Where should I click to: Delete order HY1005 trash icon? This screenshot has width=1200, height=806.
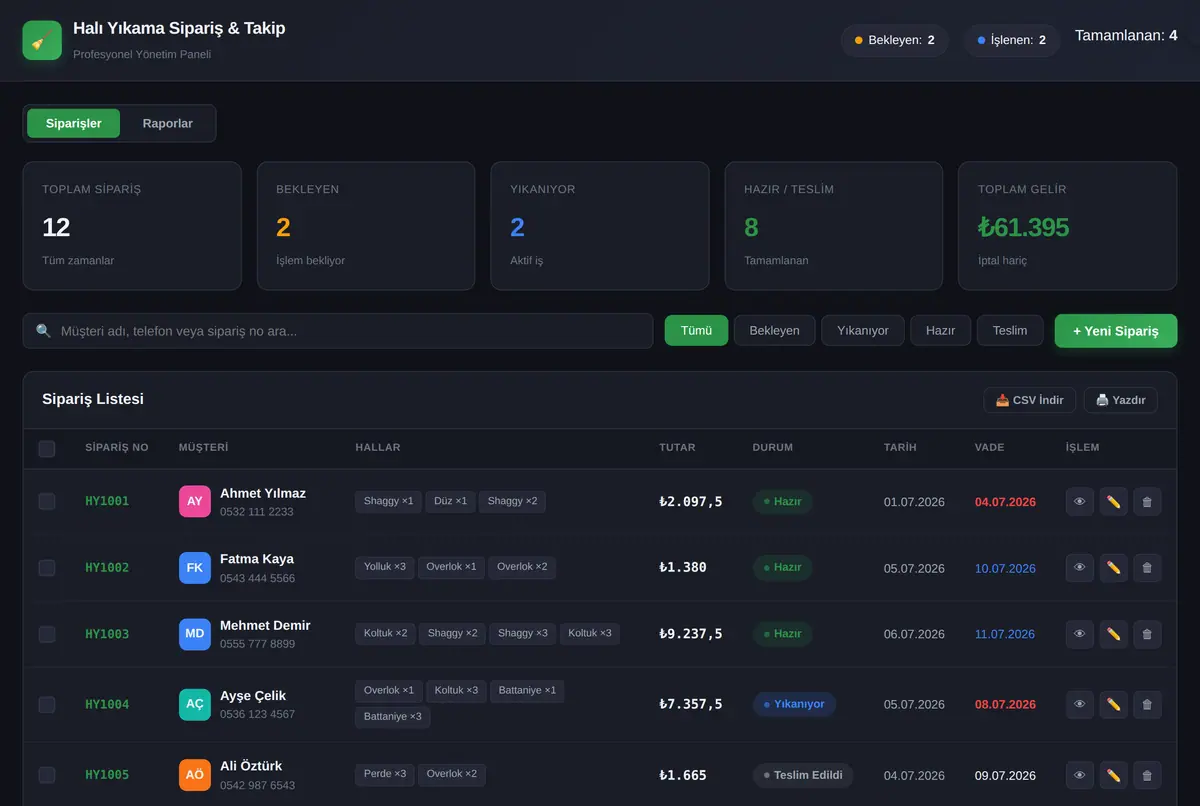pyautogui.click(x=1147, y=775)
